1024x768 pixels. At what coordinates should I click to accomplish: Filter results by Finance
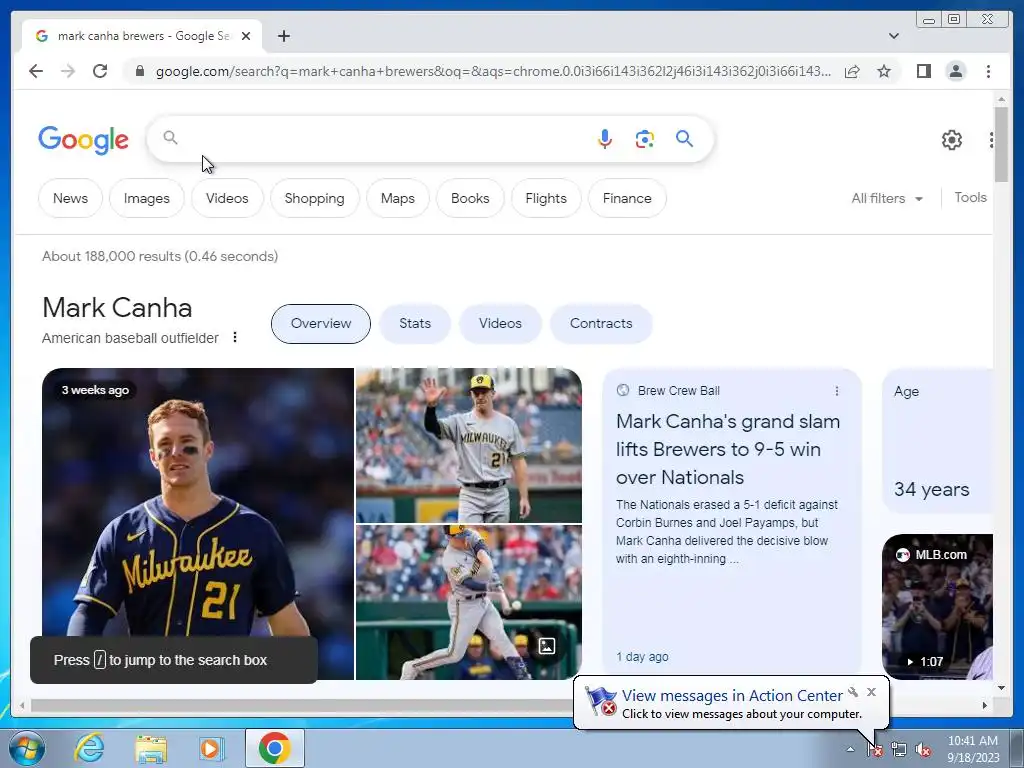627,198
